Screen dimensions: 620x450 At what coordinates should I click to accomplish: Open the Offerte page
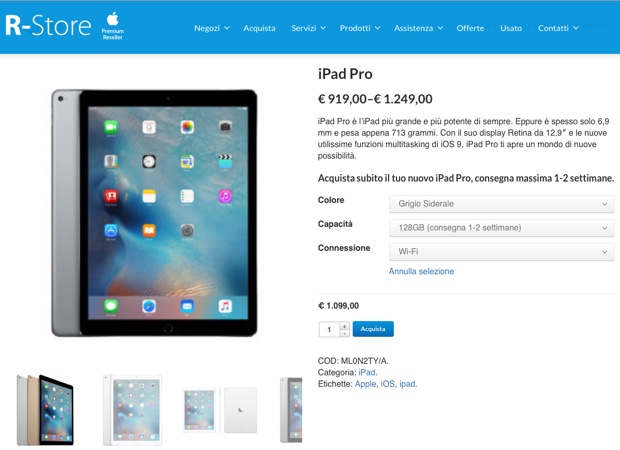[470, 28]
